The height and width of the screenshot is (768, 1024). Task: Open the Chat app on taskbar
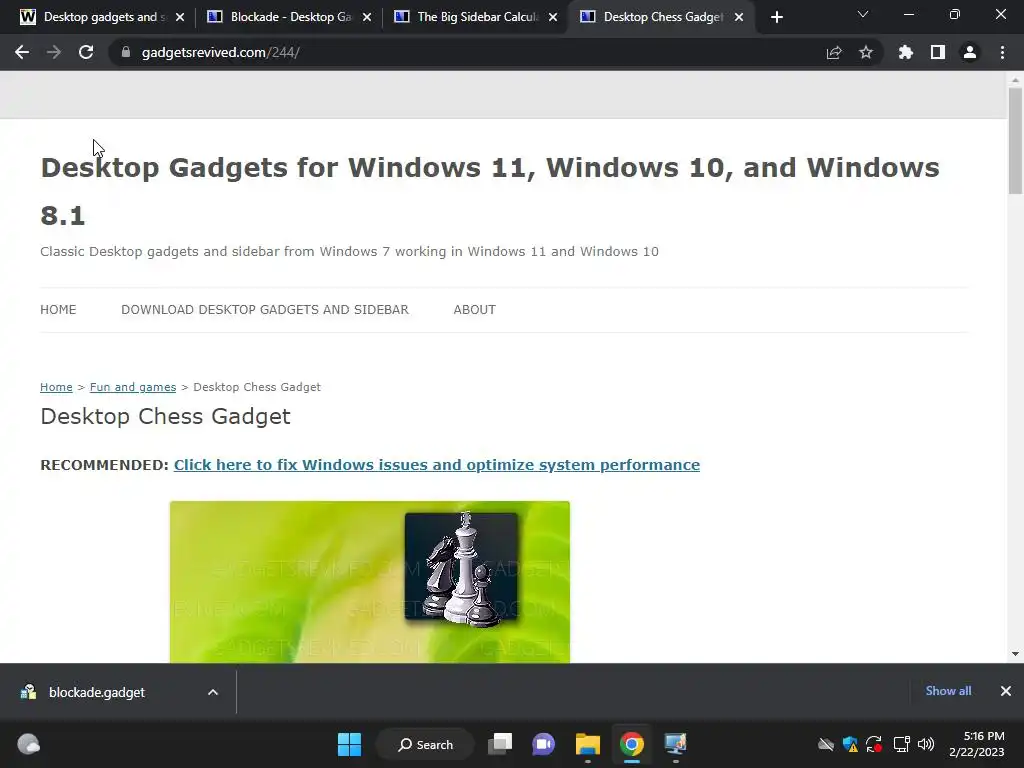point(543,744)
